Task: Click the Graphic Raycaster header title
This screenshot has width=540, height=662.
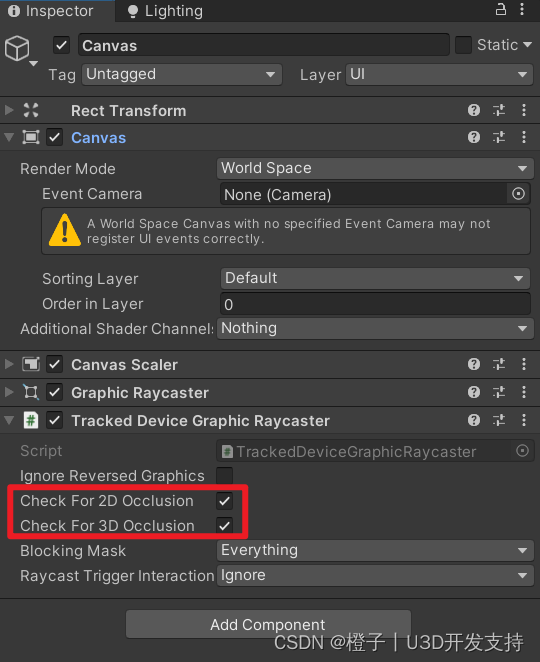Action: point(140,393)
